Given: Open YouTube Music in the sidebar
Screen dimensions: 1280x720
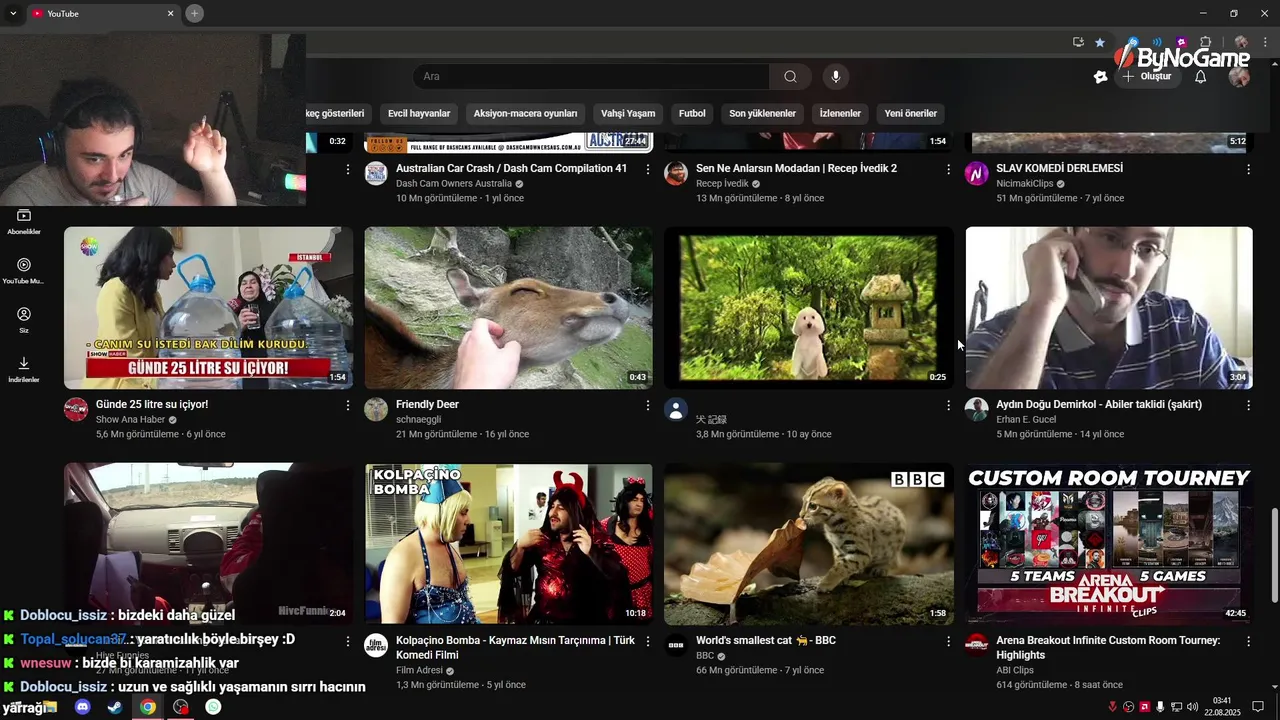Looking at the screenshot, I should (x=24, y=271).
